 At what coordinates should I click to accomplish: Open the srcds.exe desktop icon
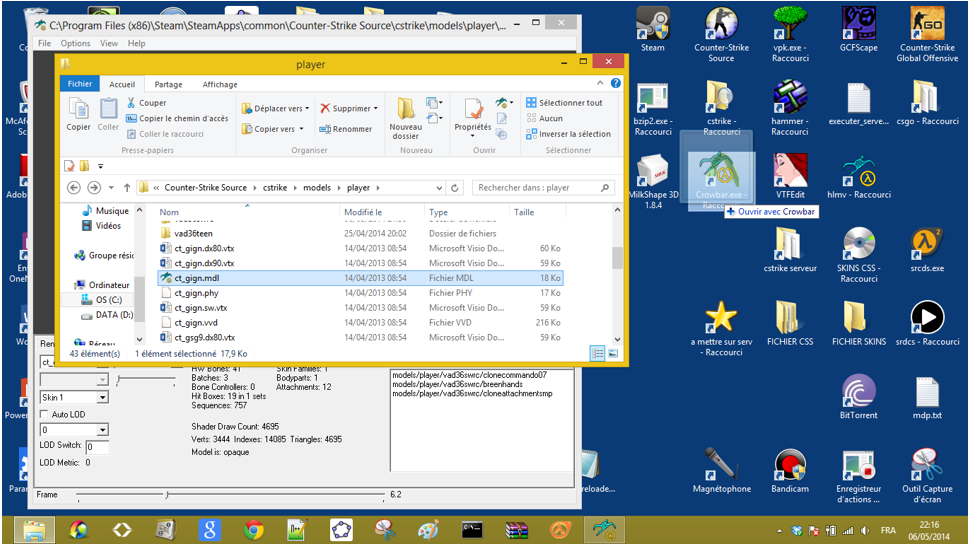pos(927,250)
